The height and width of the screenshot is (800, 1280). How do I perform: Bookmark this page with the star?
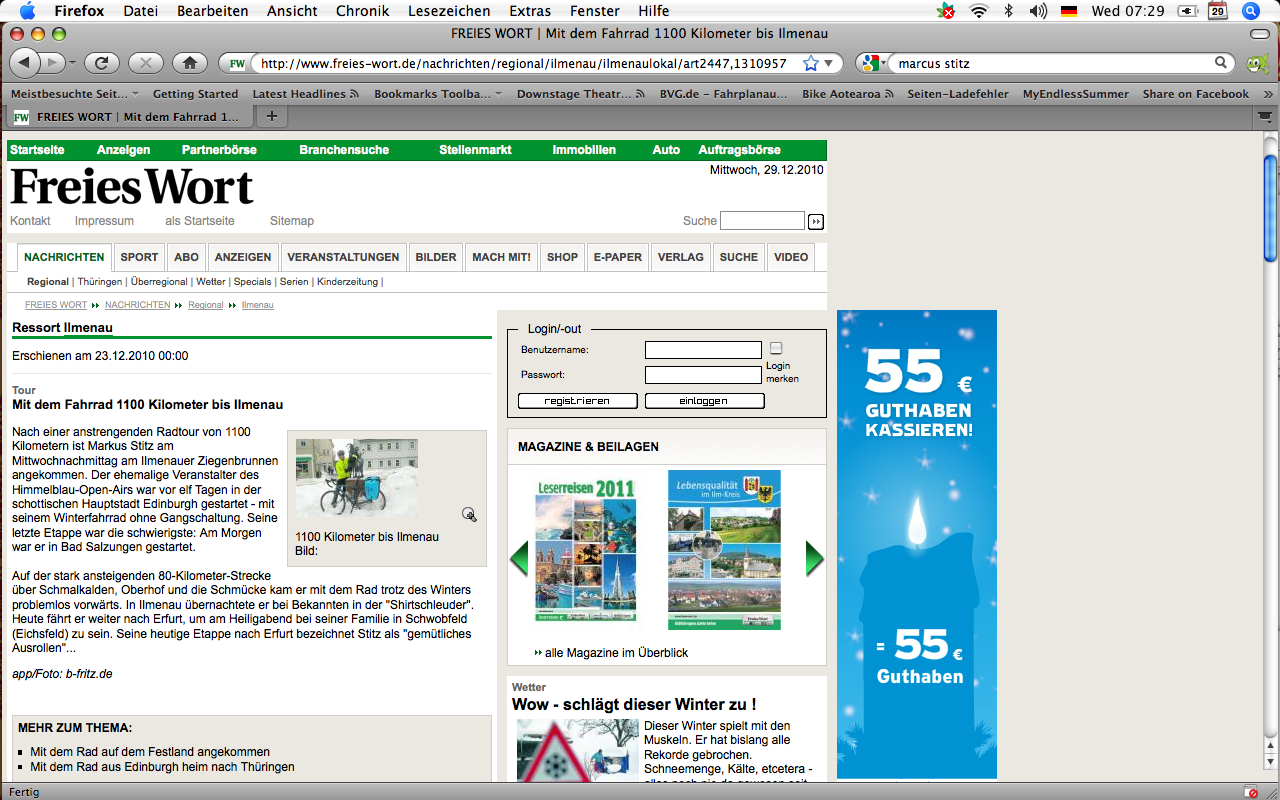pos(811,63)
